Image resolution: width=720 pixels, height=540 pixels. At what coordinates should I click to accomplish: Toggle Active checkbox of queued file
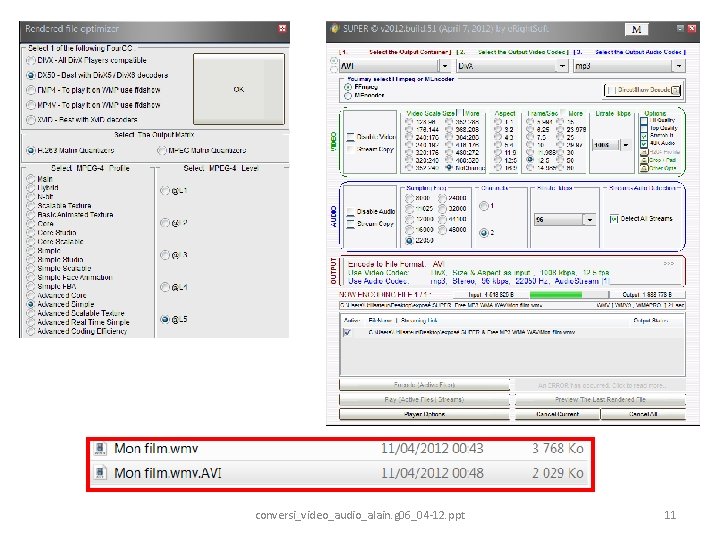click(x=347, y=332)
